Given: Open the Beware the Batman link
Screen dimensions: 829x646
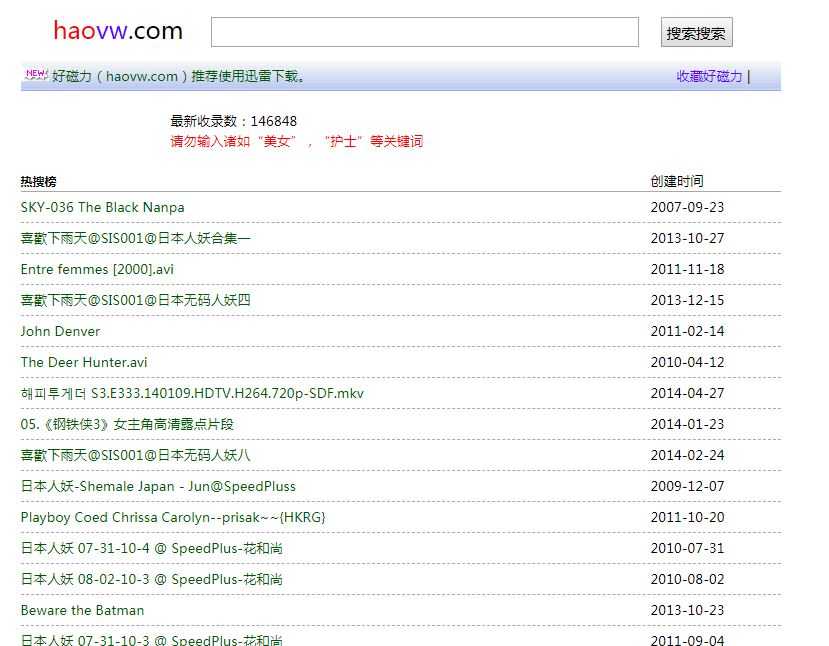Looking at the screenshot, I should pyautogui.click(x=82, y=611).
